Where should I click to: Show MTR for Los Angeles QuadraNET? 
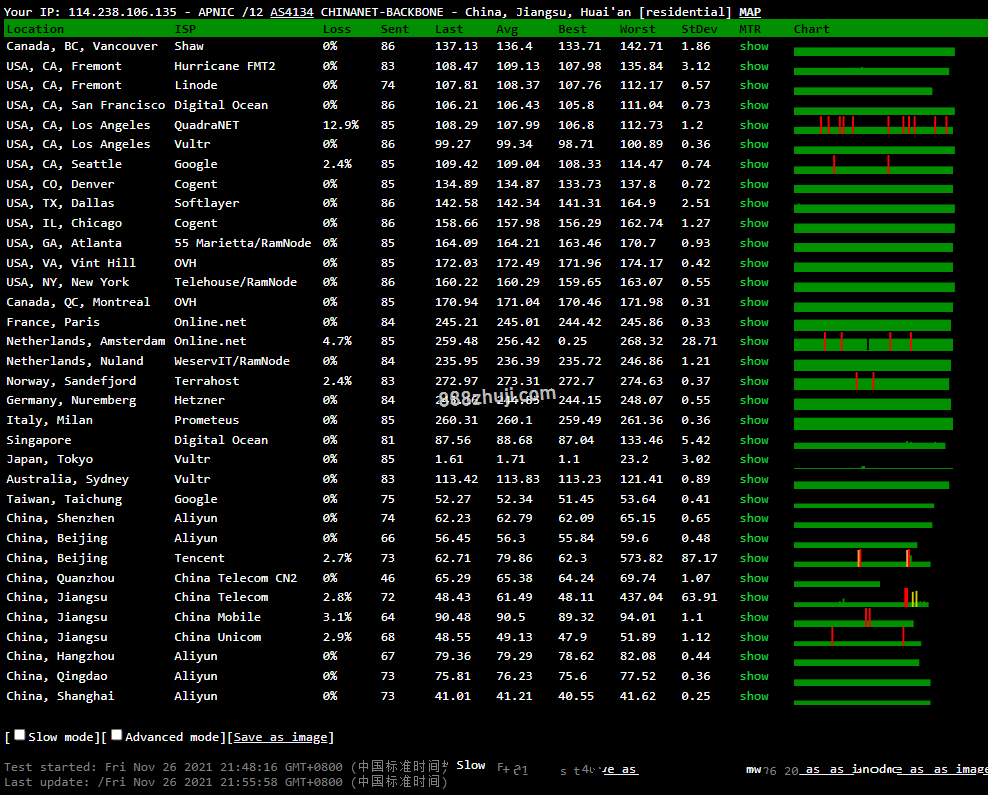[x=754, y=125]
